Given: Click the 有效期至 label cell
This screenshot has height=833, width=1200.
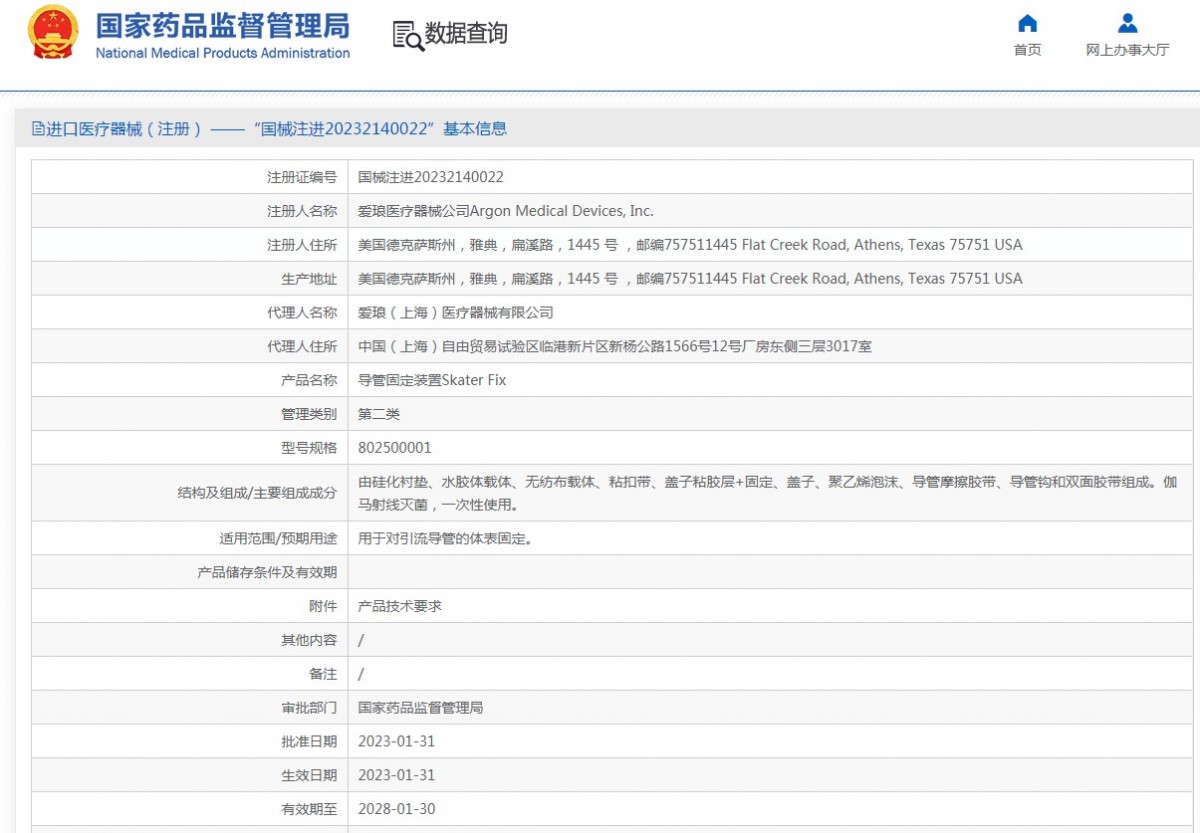Looking at the screenshot, I should [x=190, y=809].
